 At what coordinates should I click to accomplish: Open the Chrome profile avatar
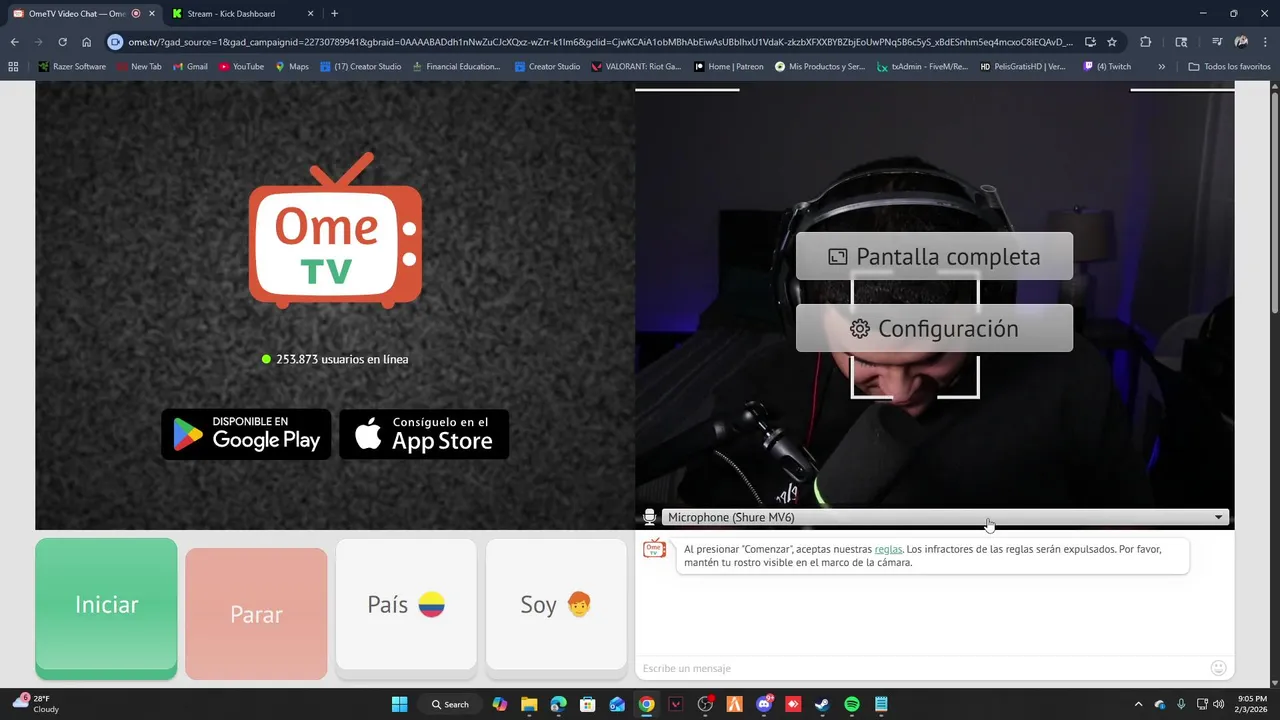pos(1241,42)
